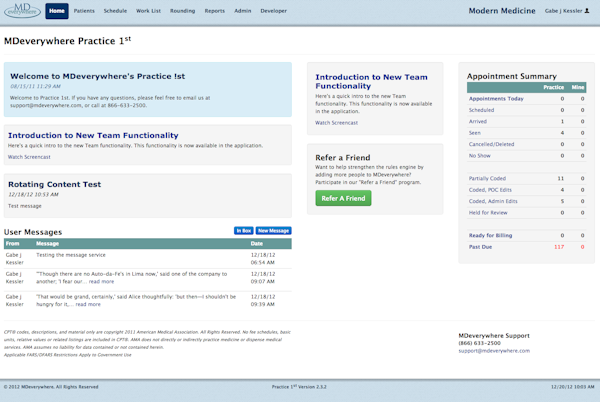Click the 12/18/12 06:54 AM date cell

coord(263,259)
